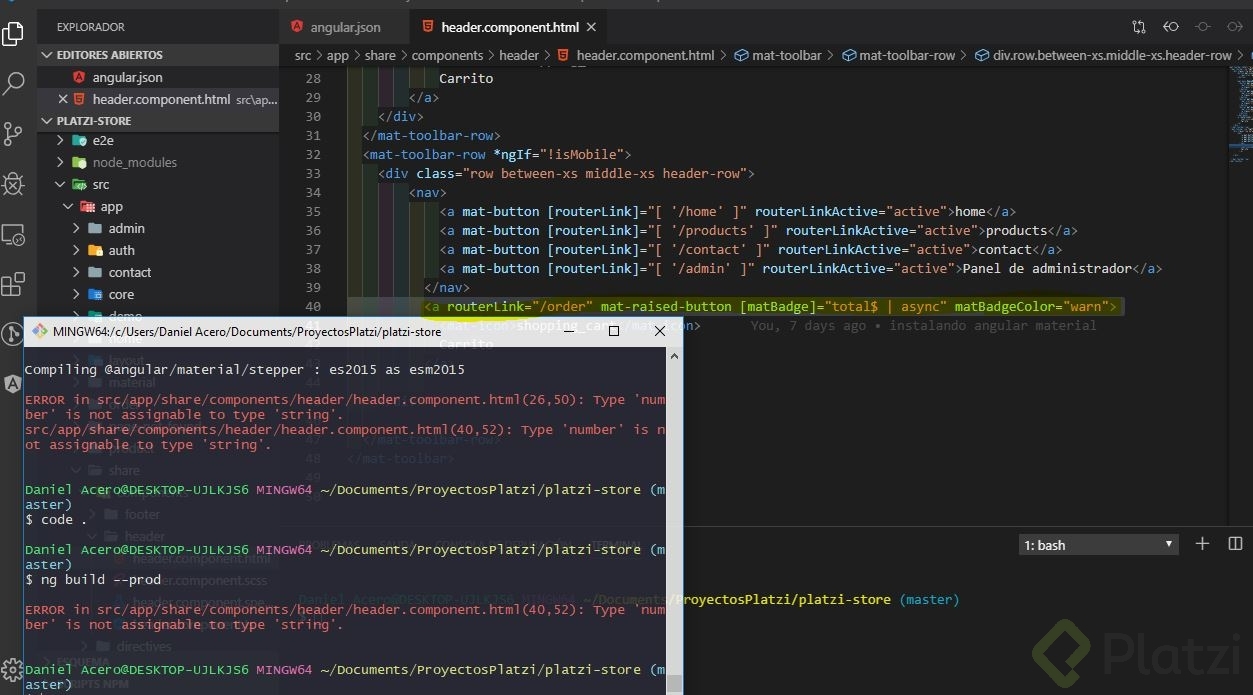Click the MINGW64 window title bar text
1253x695 pixels.
(x=247, y=331)
